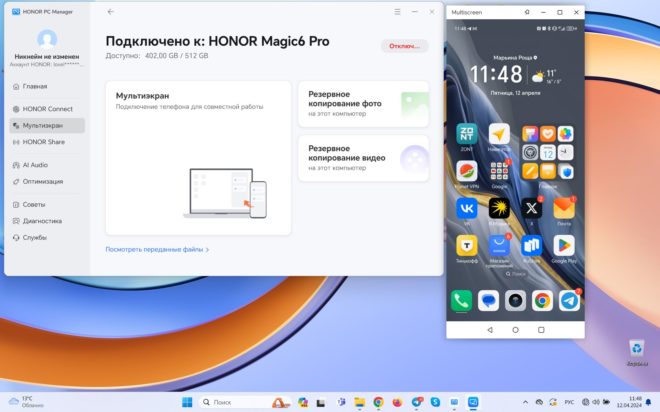Screen dimensions: 660x412
Task: Open Firefox from taskbar
Action: point(397,402)
